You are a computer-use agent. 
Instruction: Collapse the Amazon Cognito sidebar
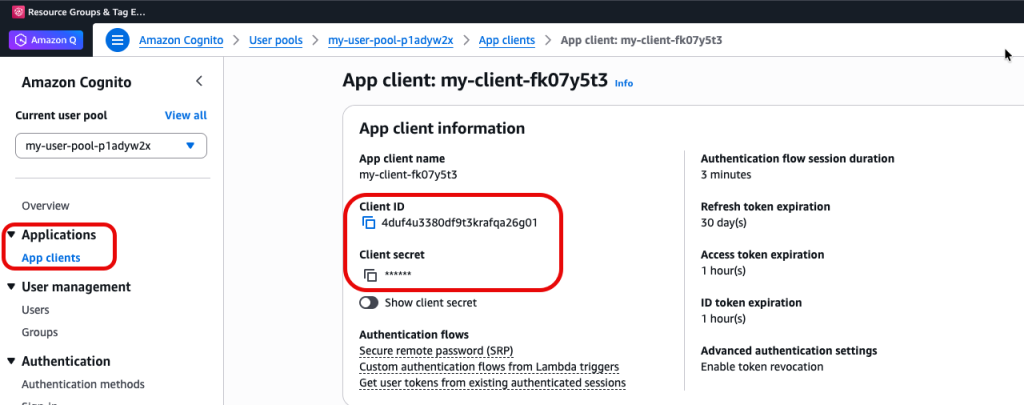coord(198,81)
